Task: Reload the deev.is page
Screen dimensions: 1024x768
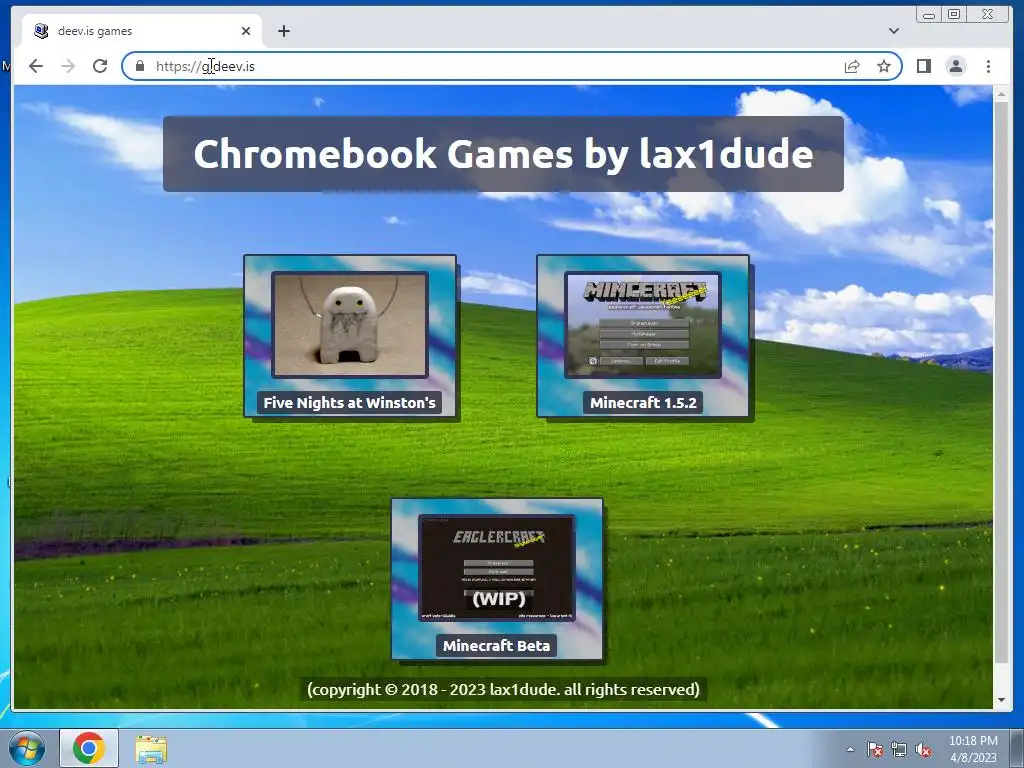Action: pos(100,66)
